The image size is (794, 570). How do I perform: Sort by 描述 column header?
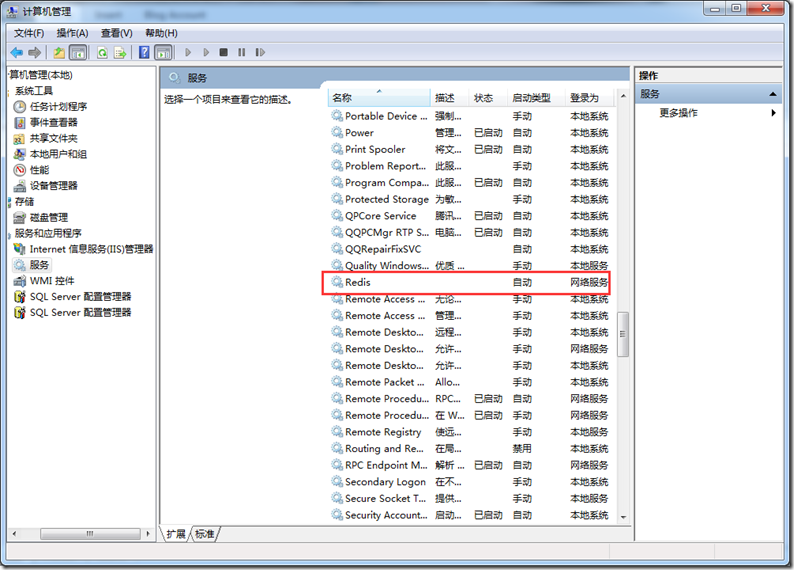[450, 98]
